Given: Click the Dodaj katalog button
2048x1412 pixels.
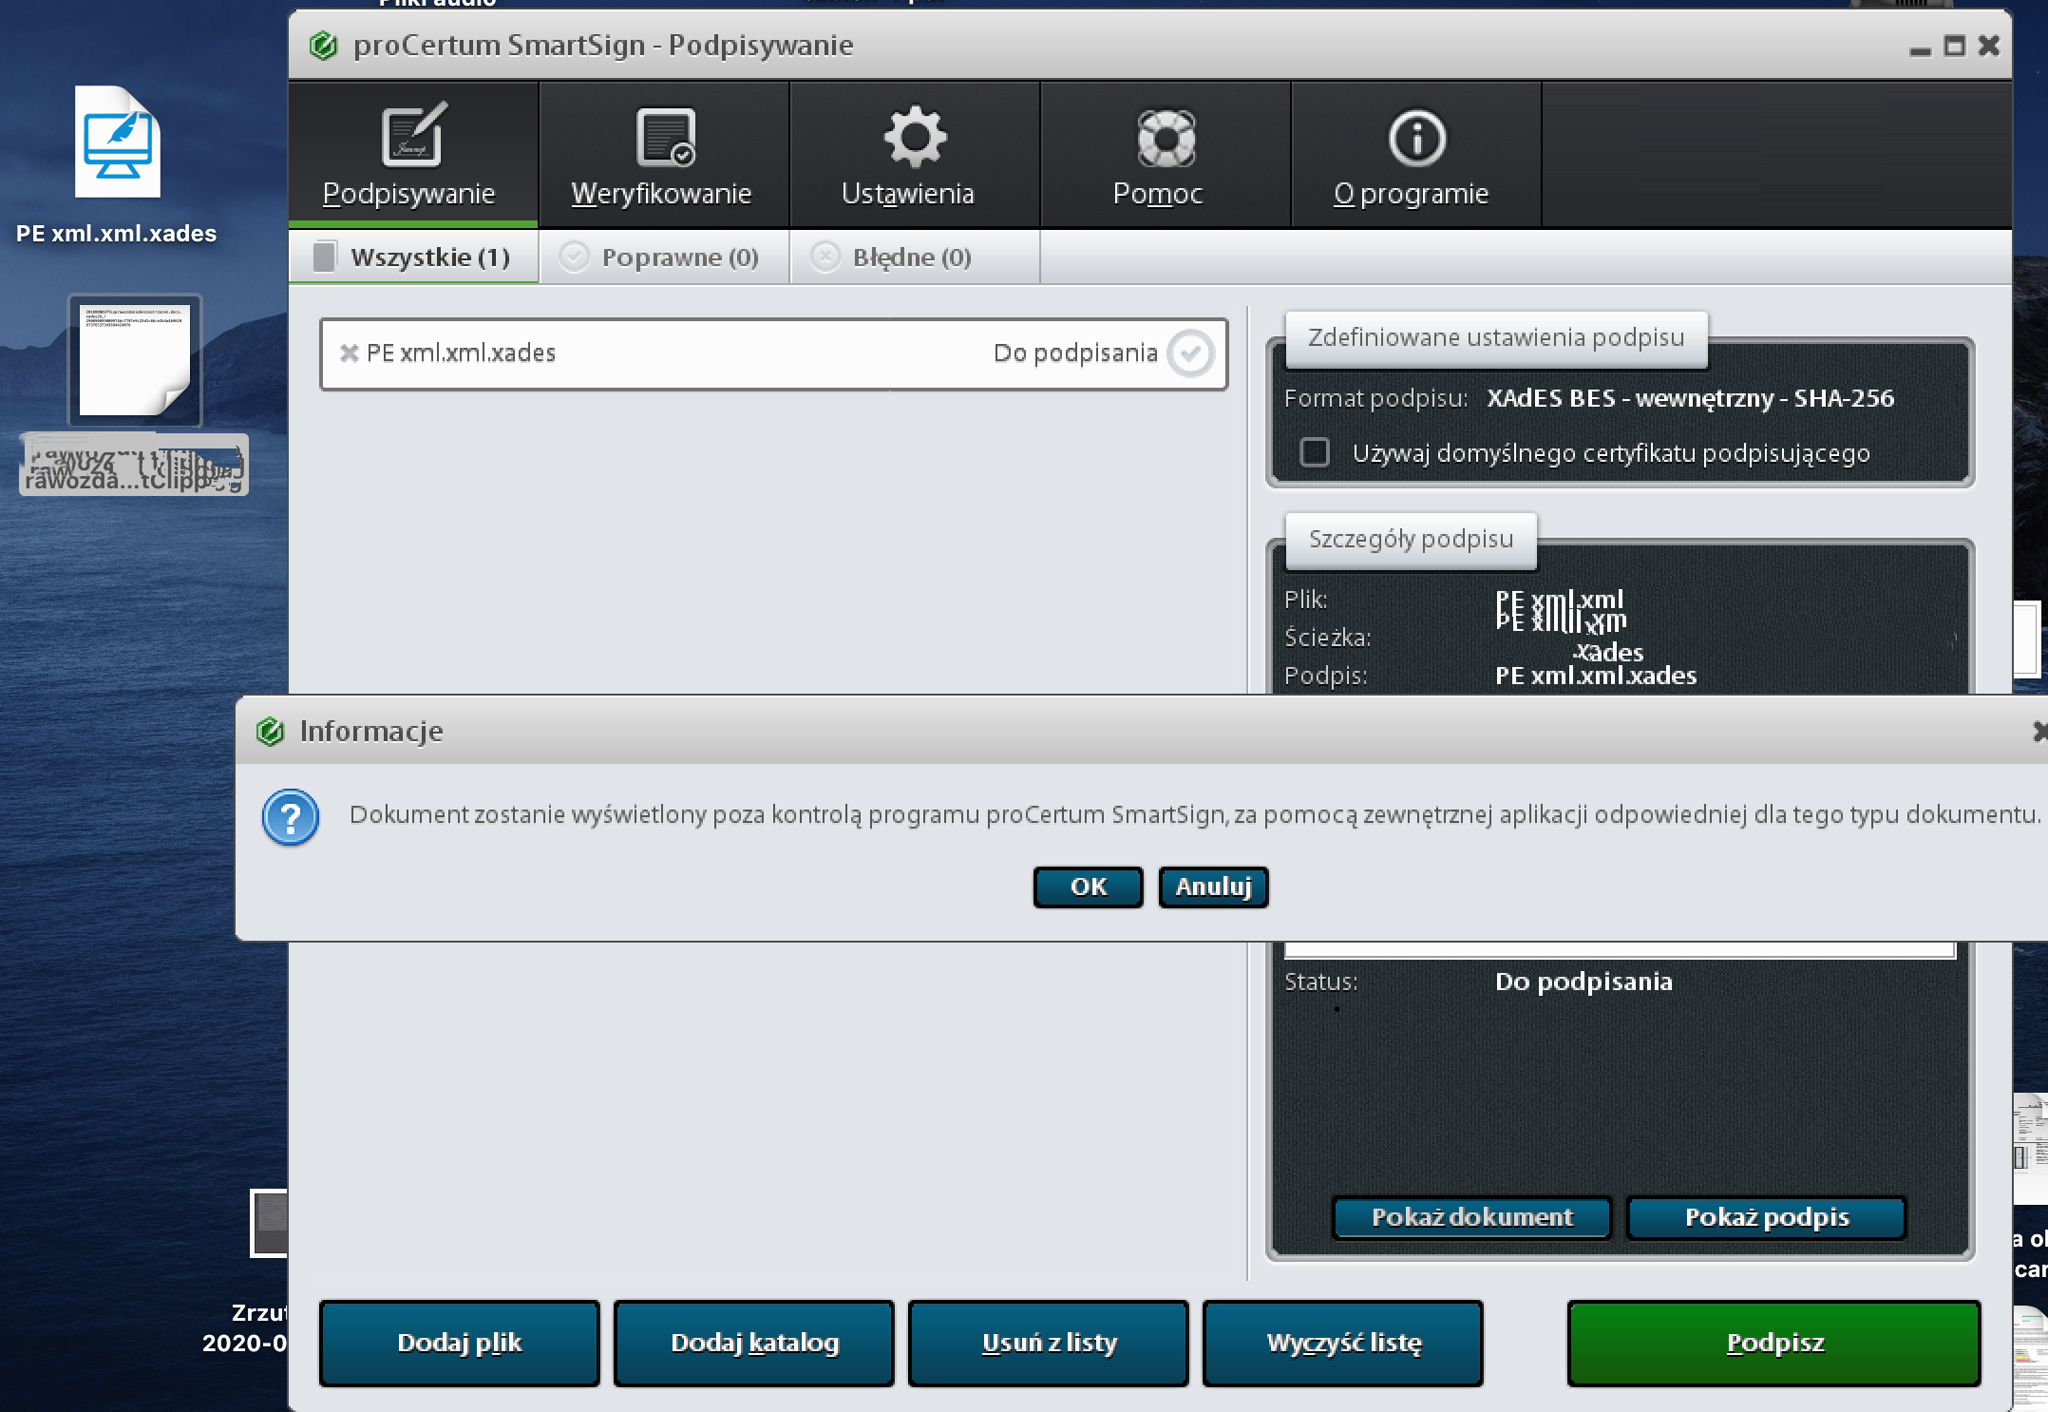Looking at the screenshot, I should [x=754, y=1343].
